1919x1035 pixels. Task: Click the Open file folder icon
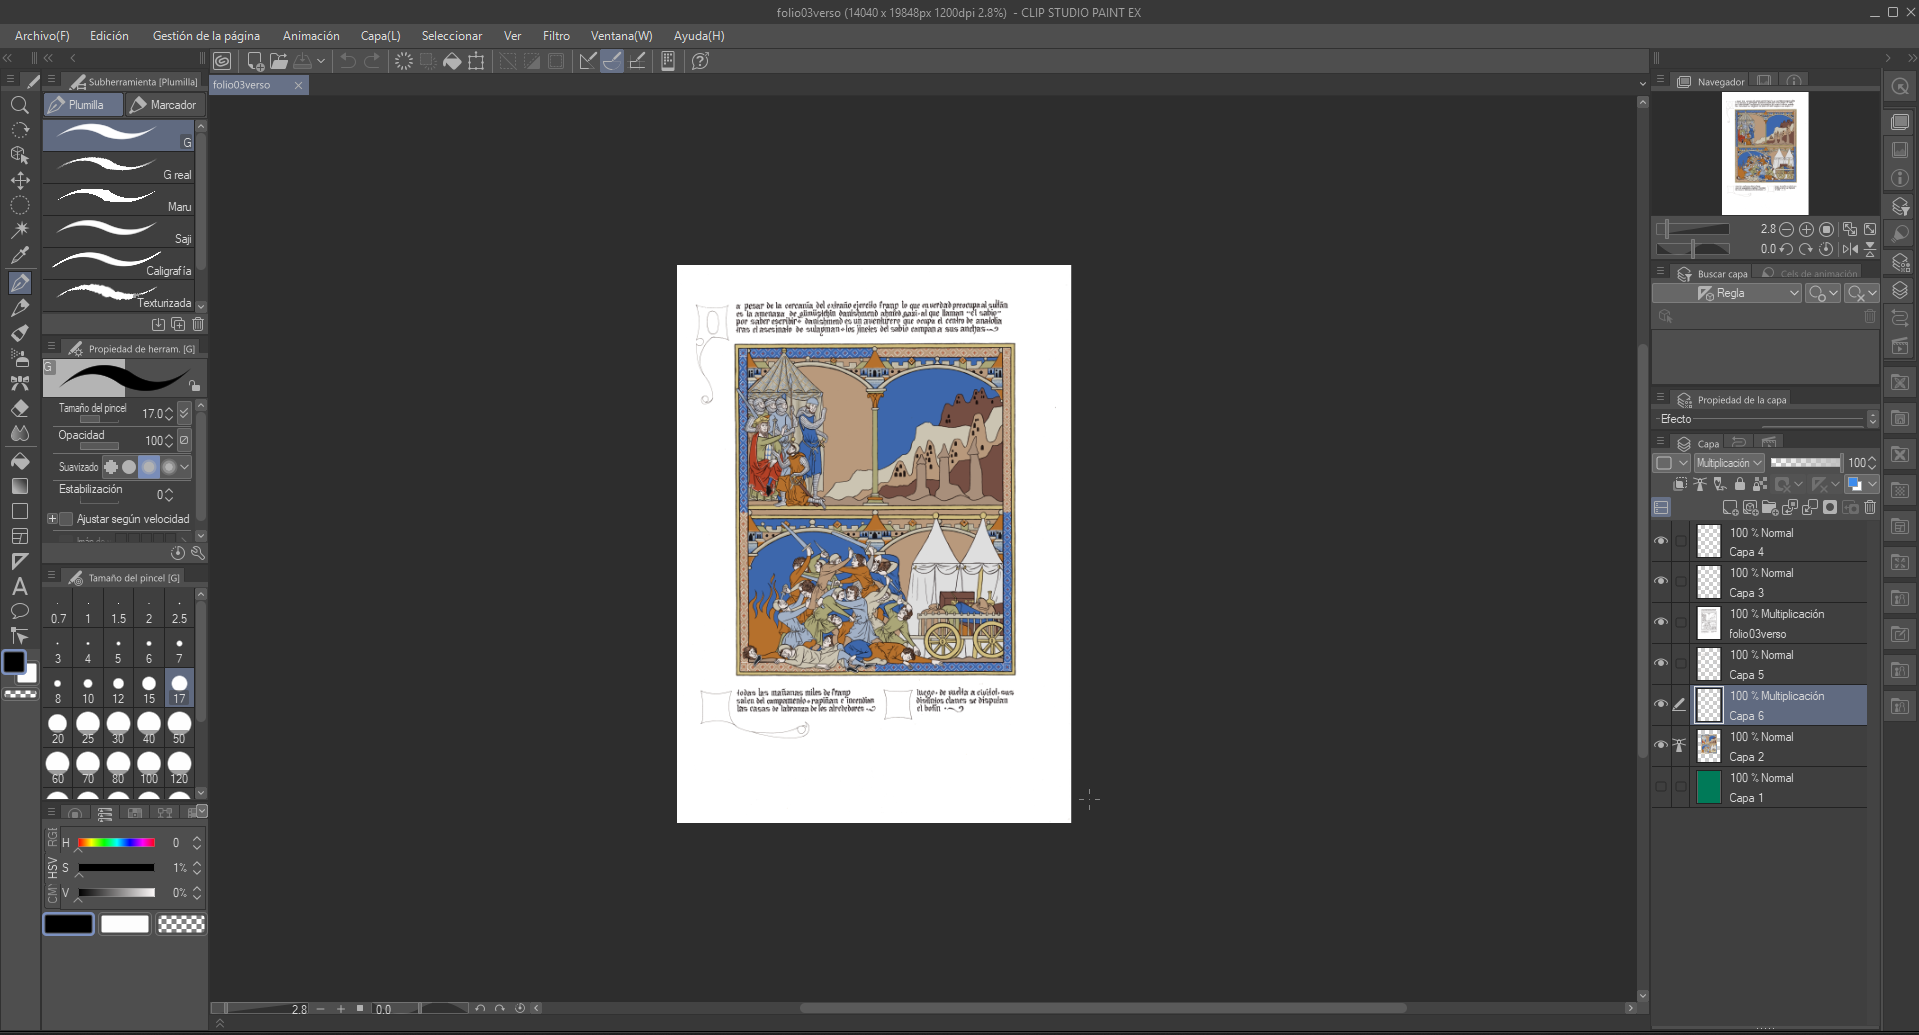click(279, 61)
